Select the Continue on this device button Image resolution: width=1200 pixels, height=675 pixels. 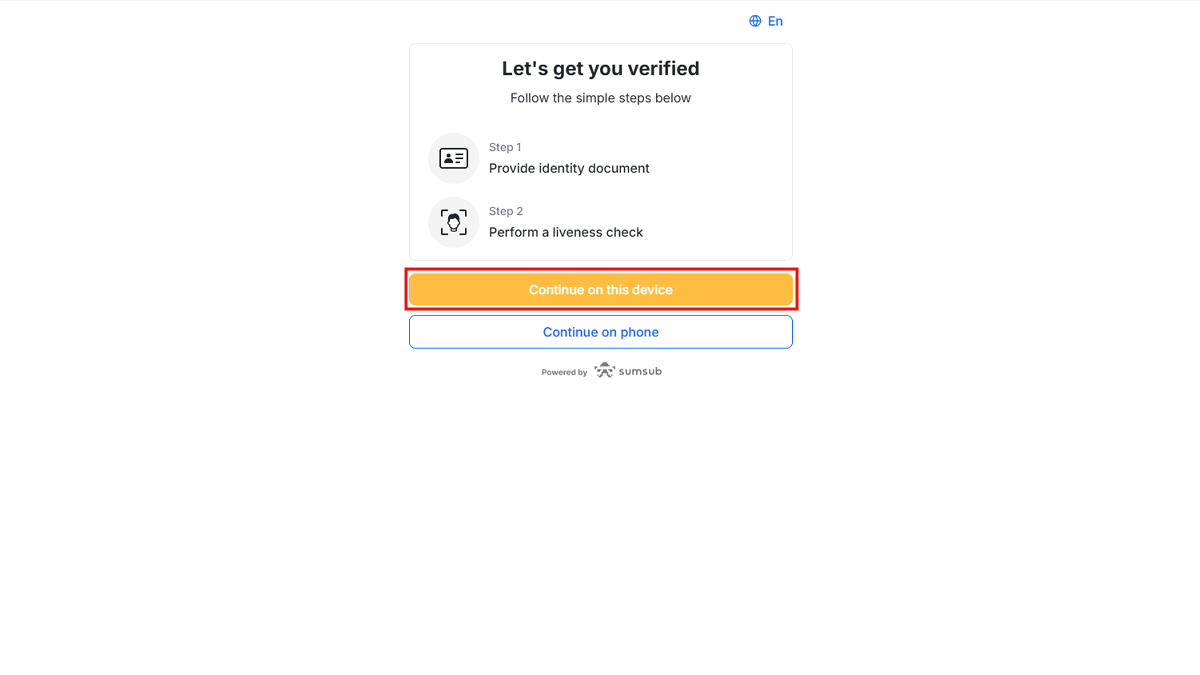point(601,290)
